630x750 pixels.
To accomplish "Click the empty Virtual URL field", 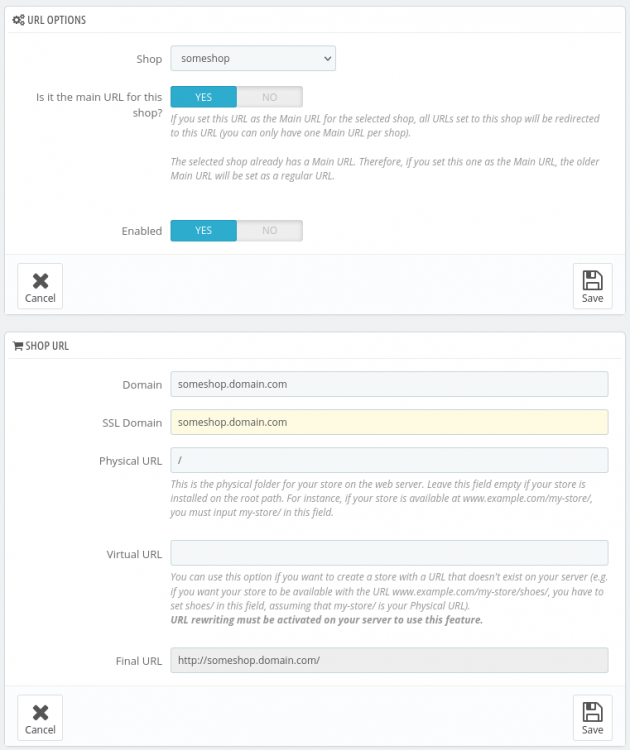I will [389, 553].
